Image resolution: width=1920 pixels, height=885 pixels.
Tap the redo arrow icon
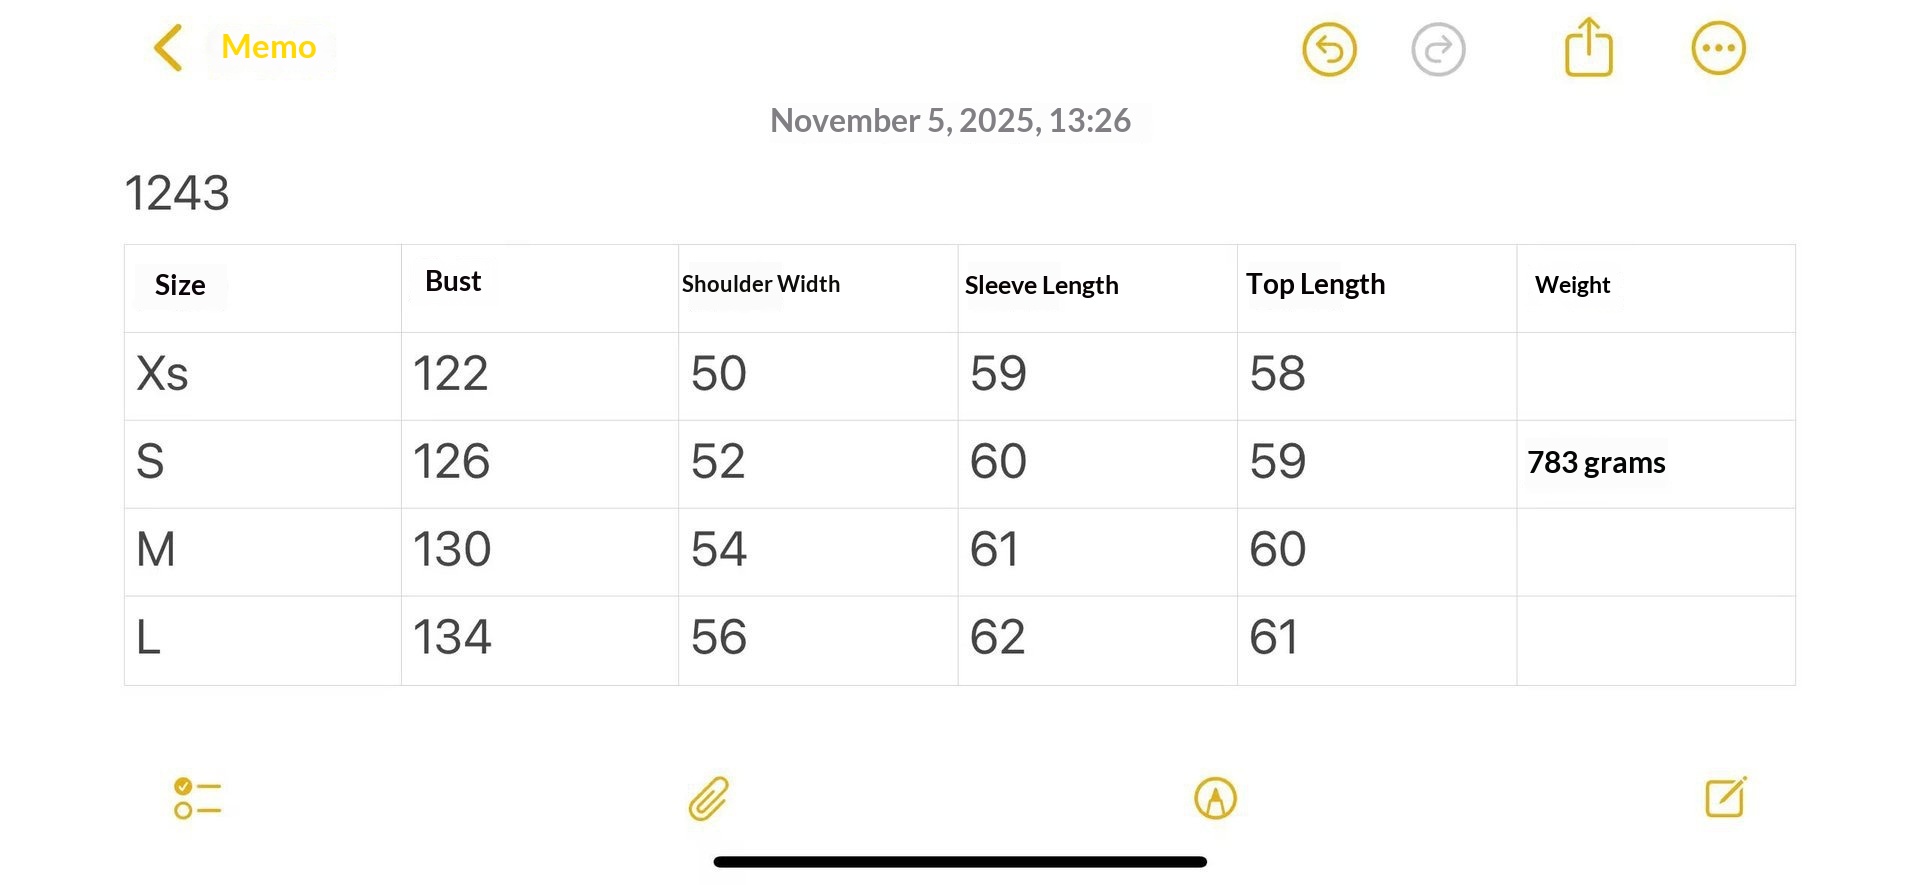tap(1438, 49)
